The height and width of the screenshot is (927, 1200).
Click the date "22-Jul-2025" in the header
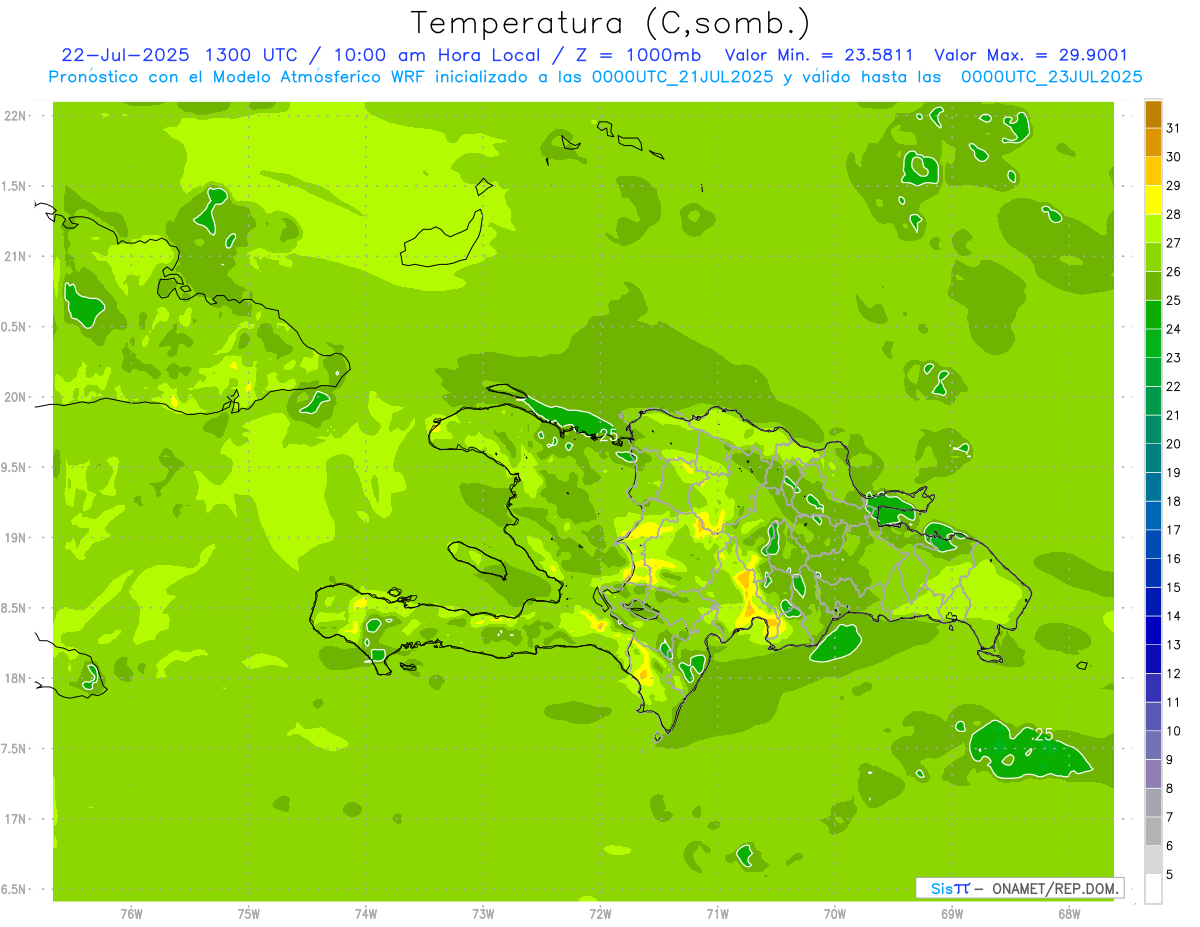coord(127,55)
